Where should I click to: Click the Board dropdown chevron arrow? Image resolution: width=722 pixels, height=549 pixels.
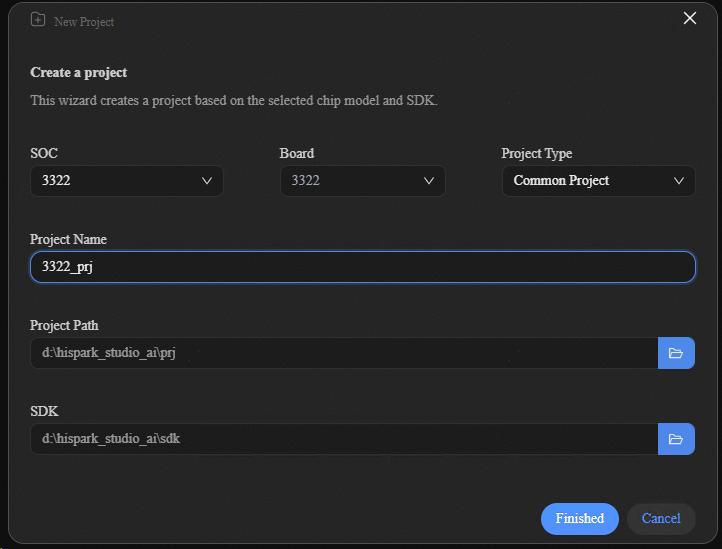[429, 181]
